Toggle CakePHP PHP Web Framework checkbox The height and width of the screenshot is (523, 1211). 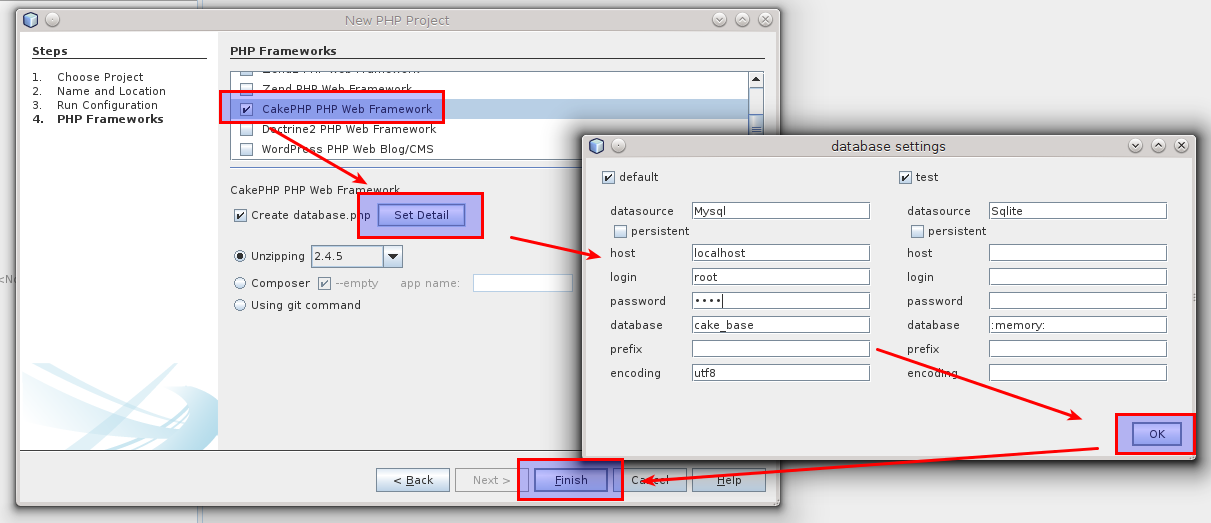(x=246, y=109)
